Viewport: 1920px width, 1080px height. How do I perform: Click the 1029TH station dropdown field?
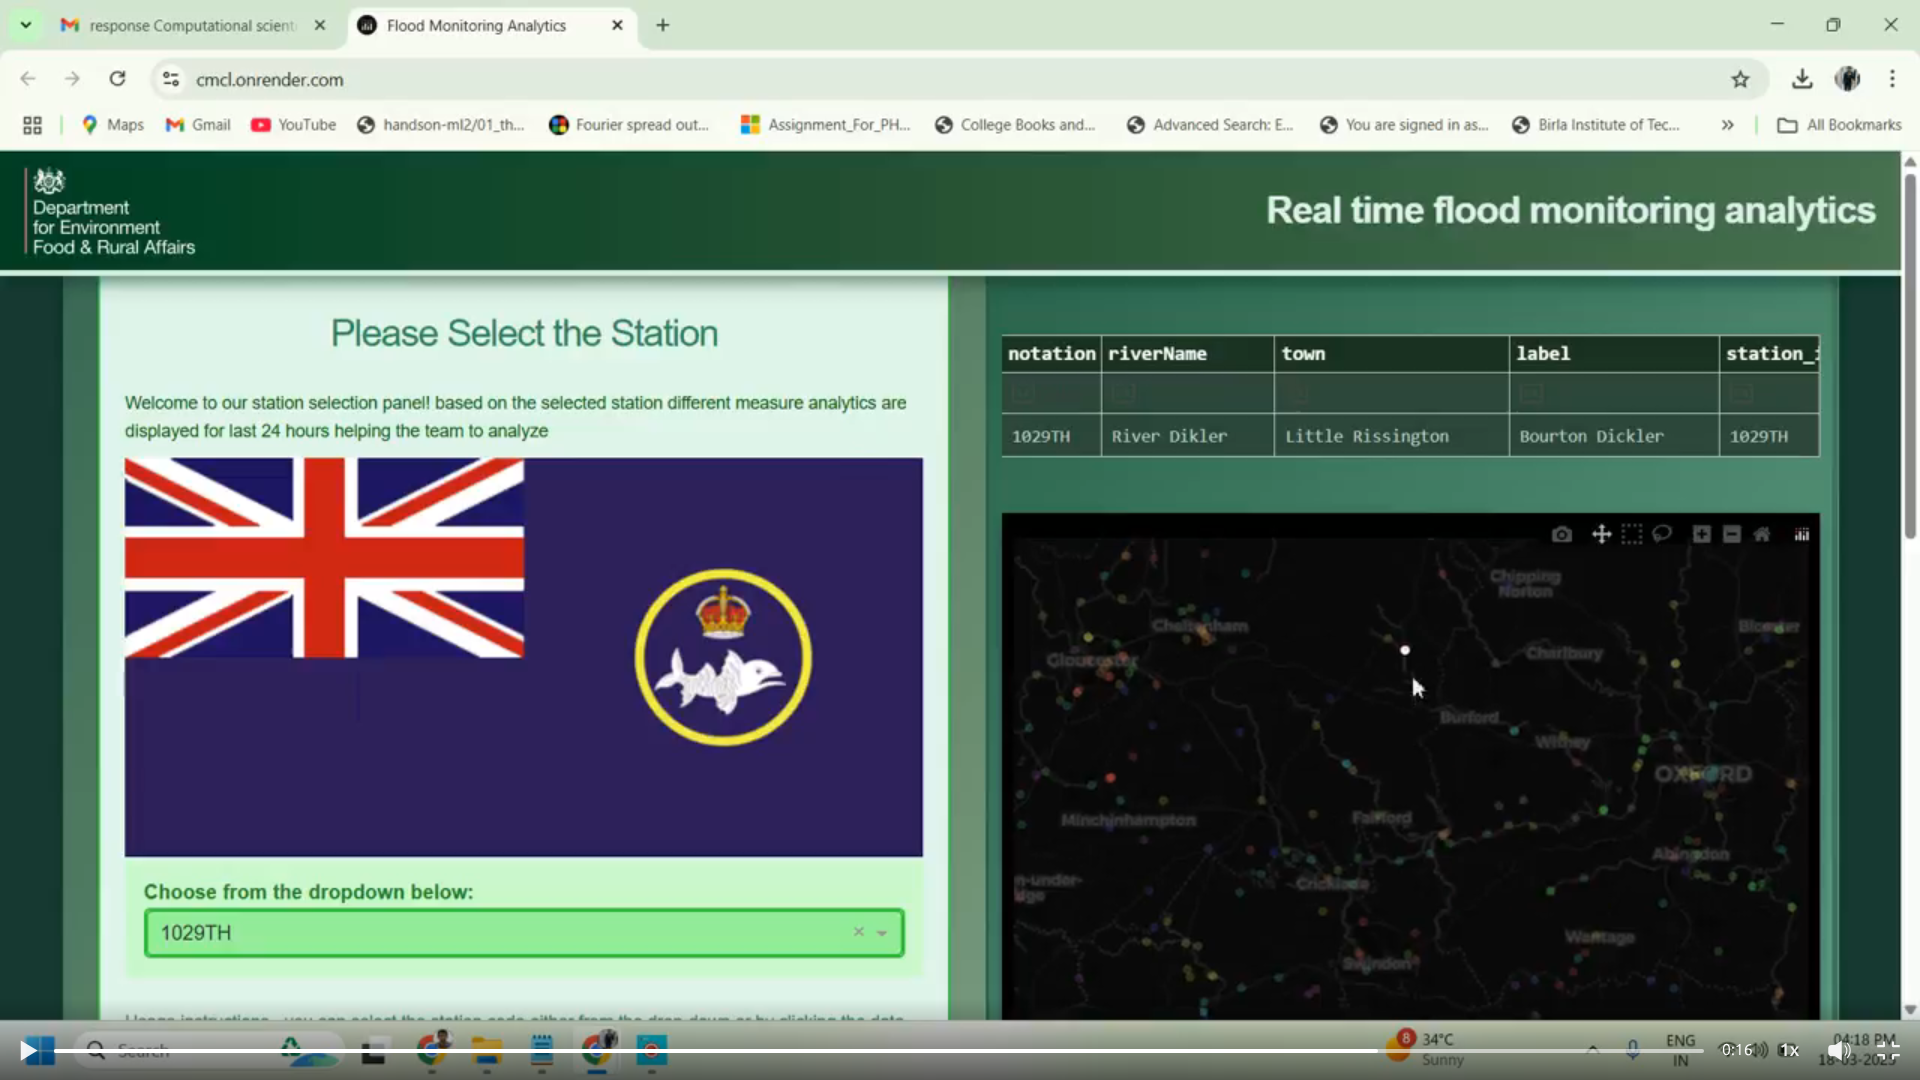coord(524,933)
